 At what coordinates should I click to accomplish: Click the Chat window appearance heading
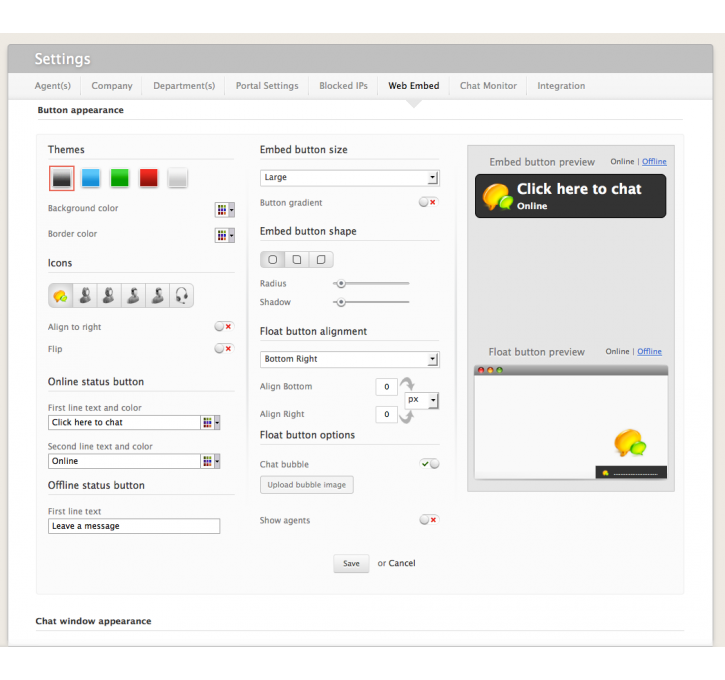coord(93,621)
